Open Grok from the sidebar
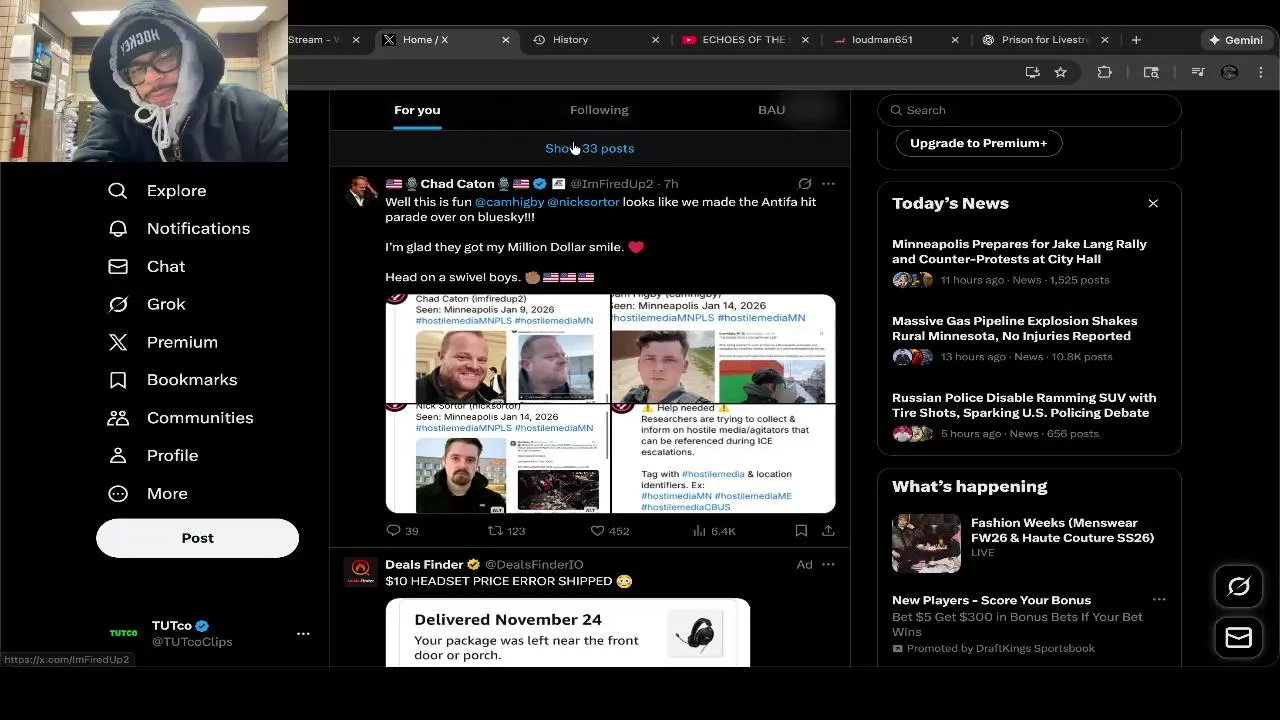This screenshot has height=720, width=1280. pyautogui.click(x=146, y=304)
